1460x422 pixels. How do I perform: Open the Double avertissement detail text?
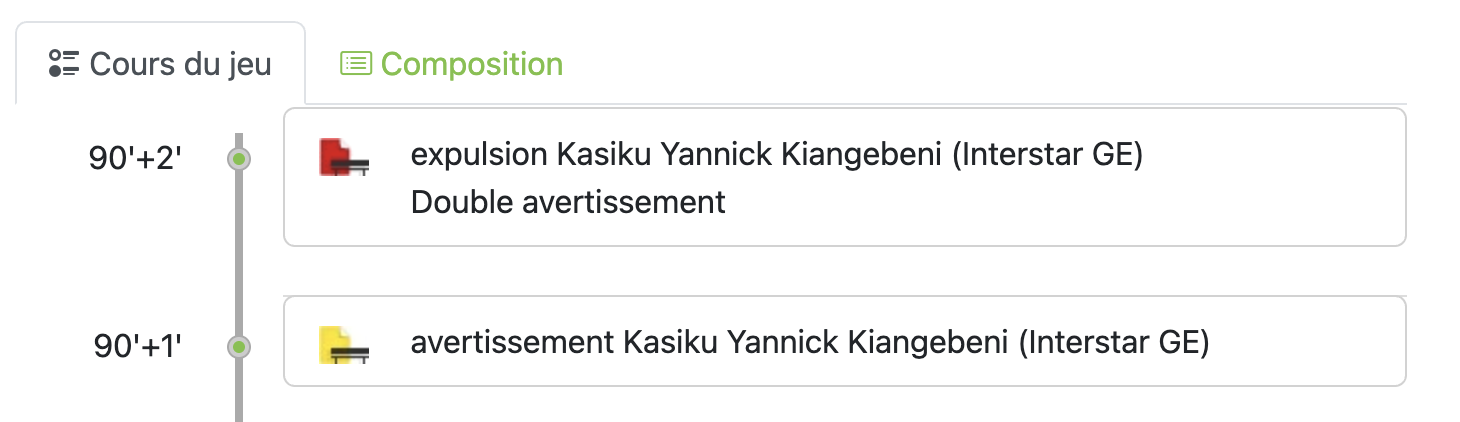[x=567, y=202]
